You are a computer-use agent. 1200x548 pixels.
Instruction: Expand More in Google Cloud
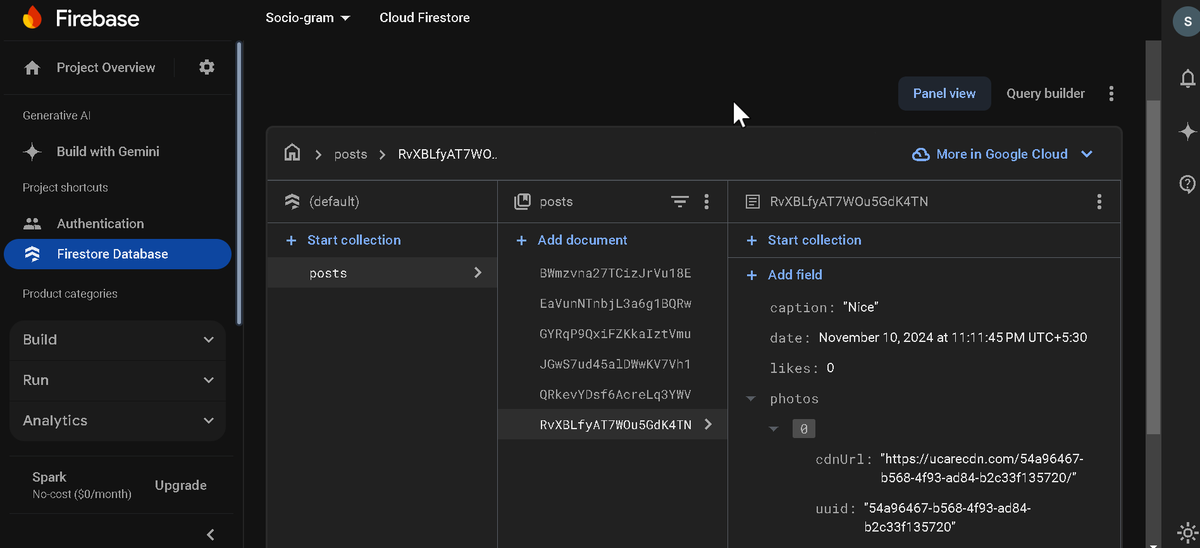pos(1087,154)
